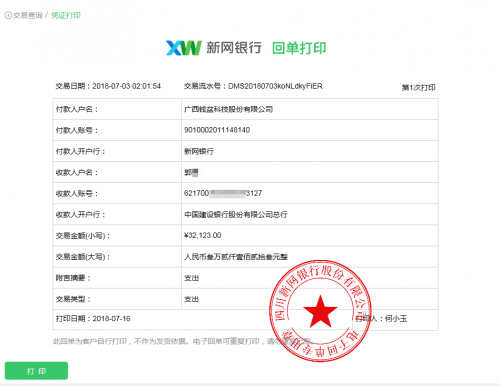Click the 交易日期 timestamp value
Viewport: 500px width, 386px height.
127,86
